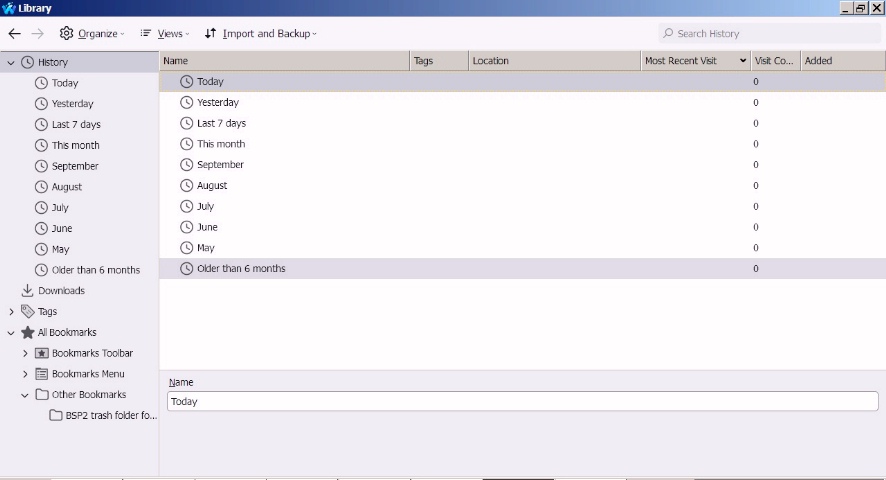Click the Search History field
The height and width of the screenshot is (480, 886).
pyautogui.click(x=770, y=34)
